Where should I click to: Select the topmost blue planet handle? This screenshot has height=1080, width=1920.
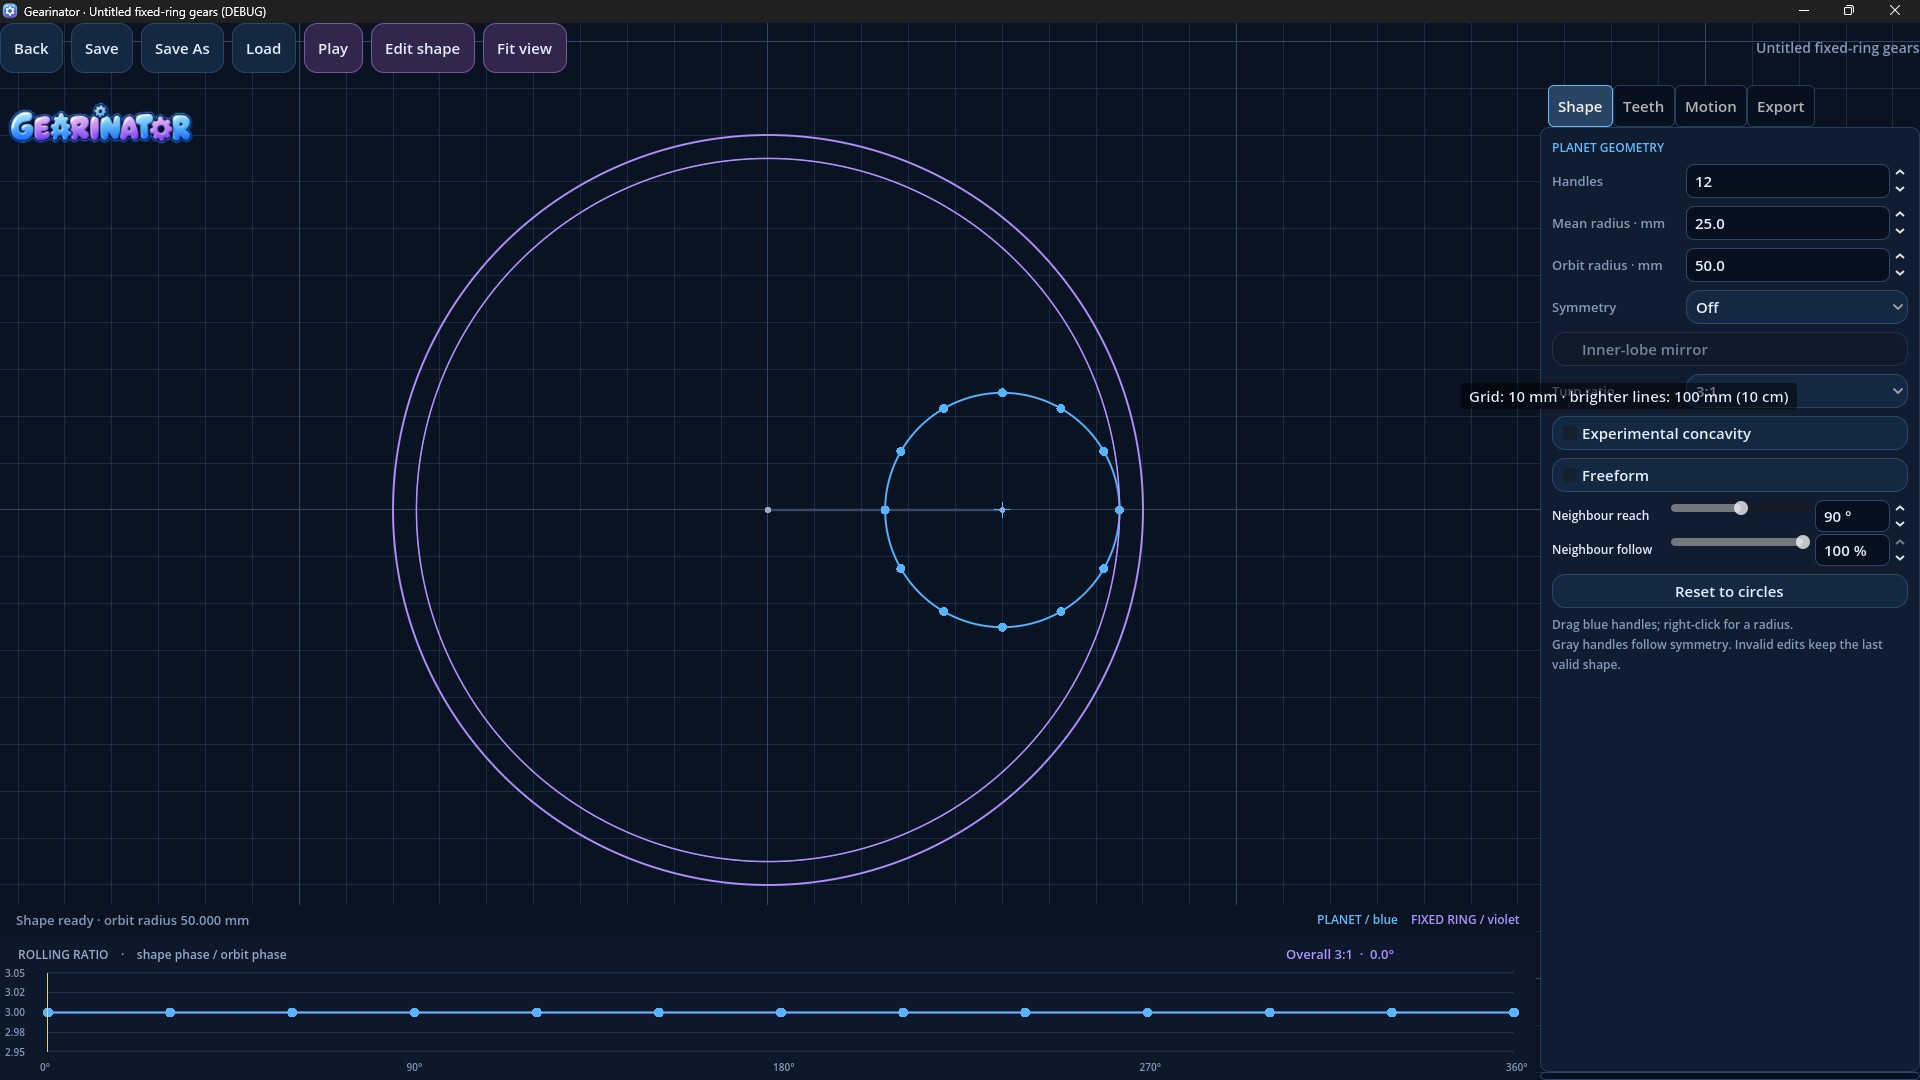pos(1002,393)
